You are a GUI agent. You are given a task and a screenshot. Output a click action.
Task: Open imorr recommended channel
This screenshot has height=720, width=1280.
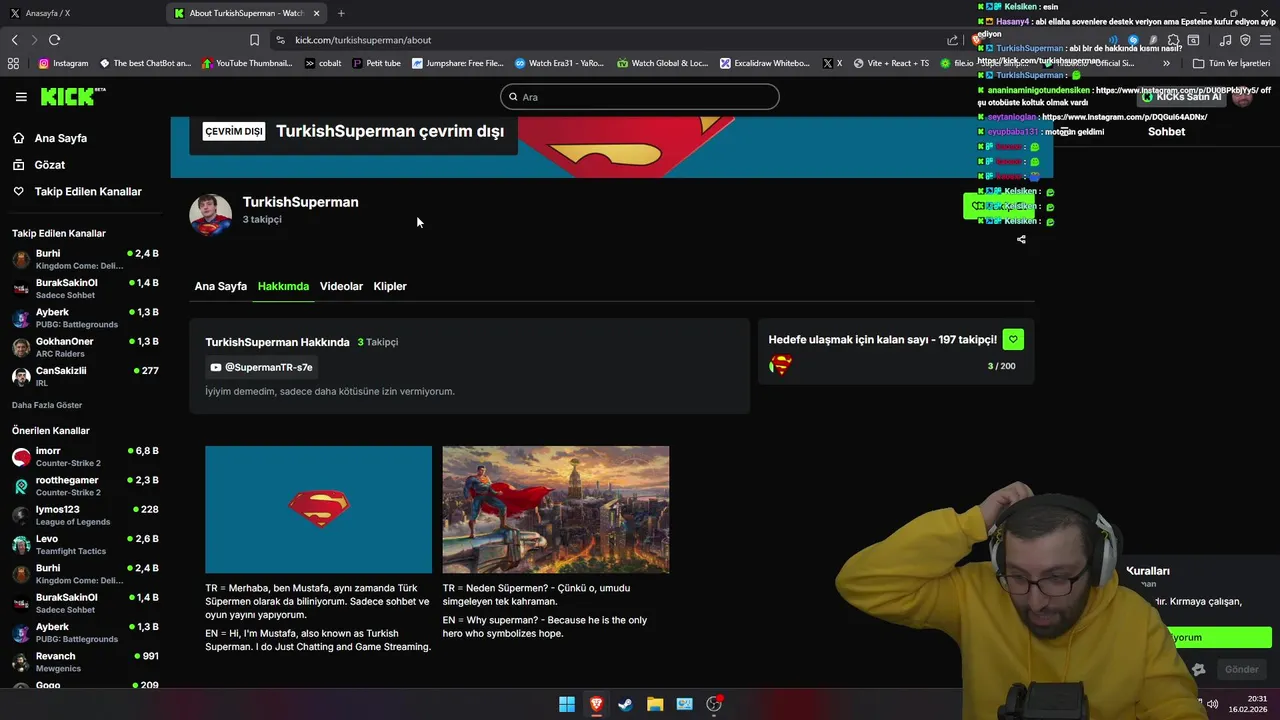[85, 457]
